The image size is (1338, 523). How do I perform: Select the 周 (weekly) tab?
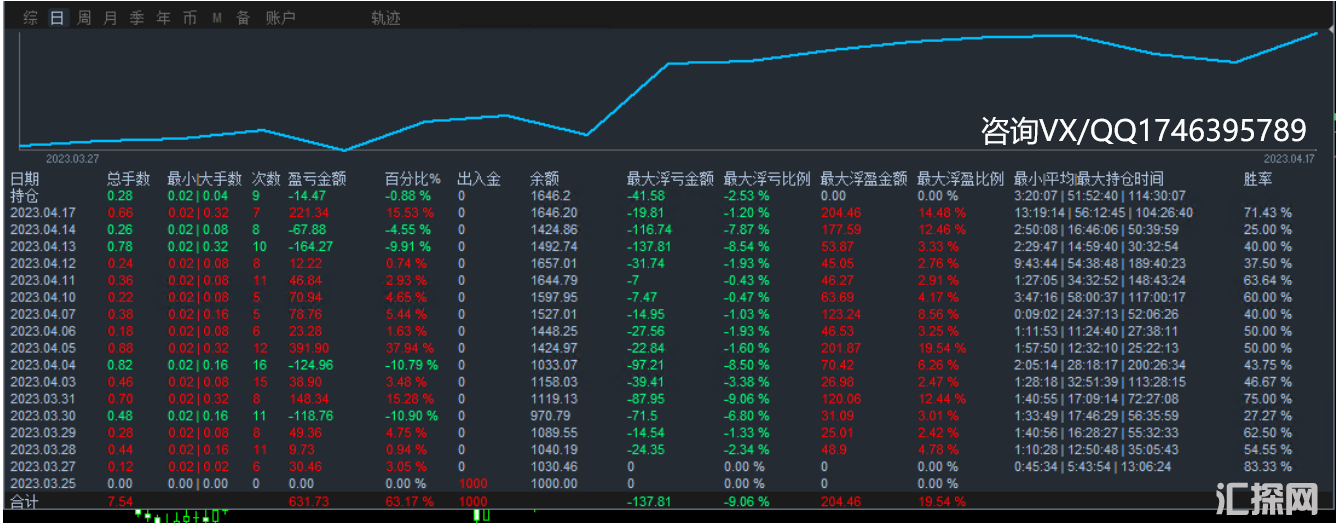pos(84,18)
